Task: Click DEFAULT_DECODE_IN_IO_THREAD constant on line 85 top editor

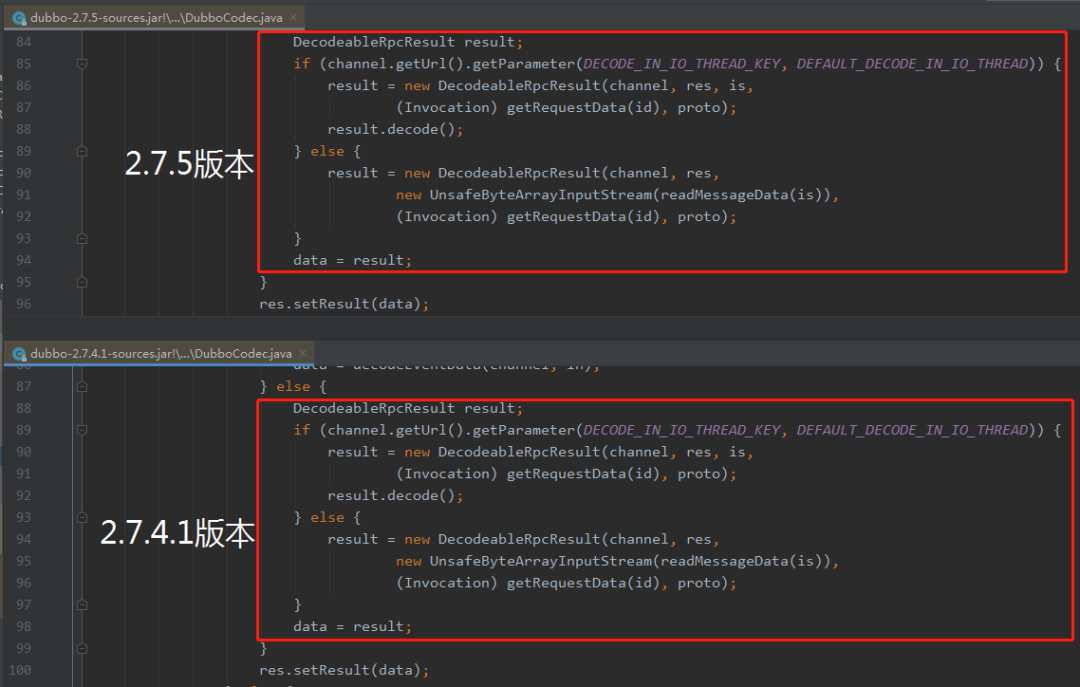Action: coord(912,64)
